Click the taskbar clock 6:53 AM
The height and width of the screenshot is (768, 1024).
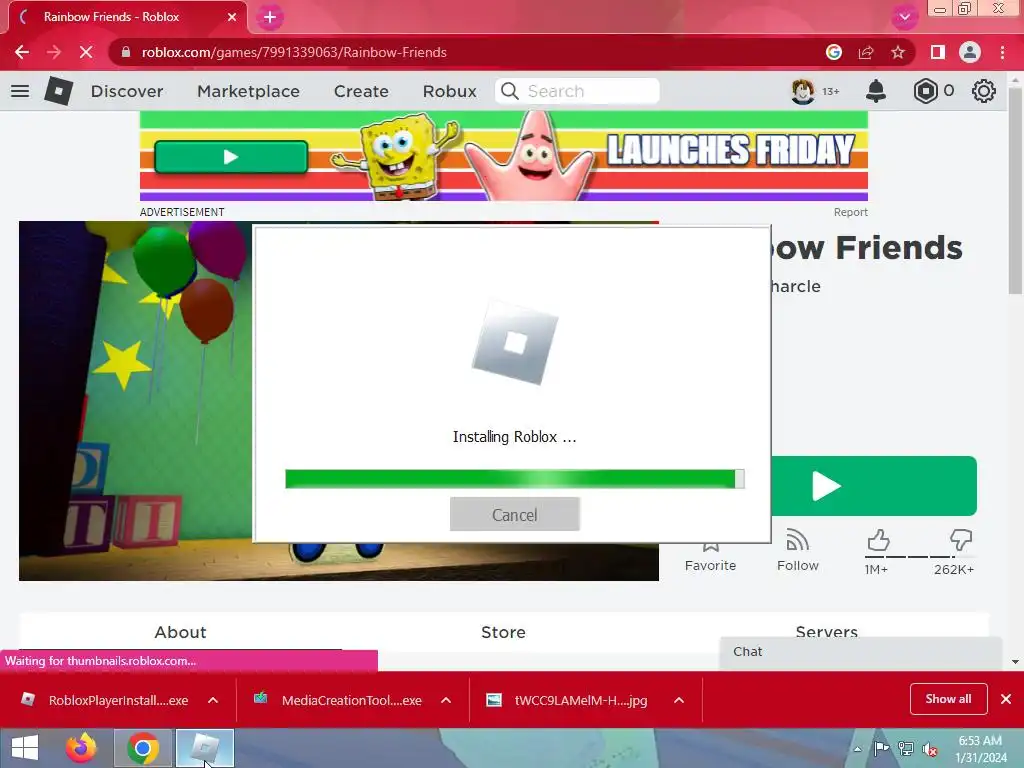[980, 741]
